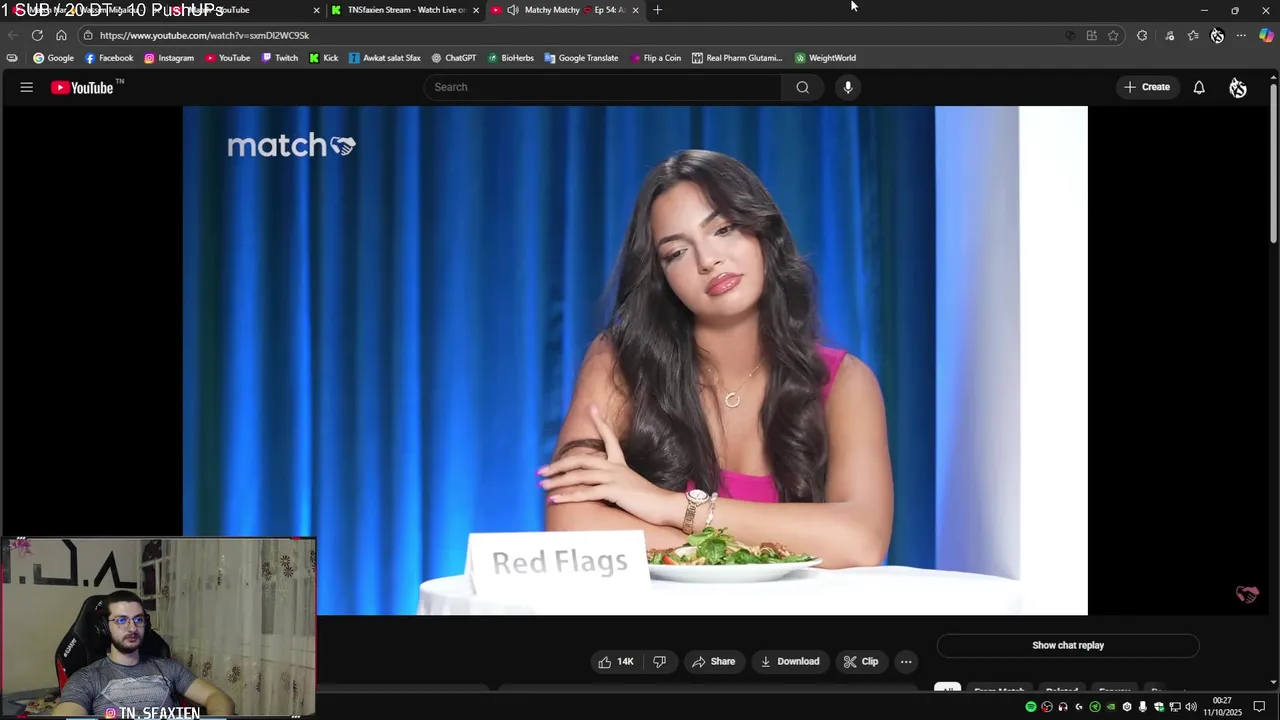1280x720 pixels.
Task: Open the Real Pharm Glutami... bookmark
Action: tap(737, 58)
